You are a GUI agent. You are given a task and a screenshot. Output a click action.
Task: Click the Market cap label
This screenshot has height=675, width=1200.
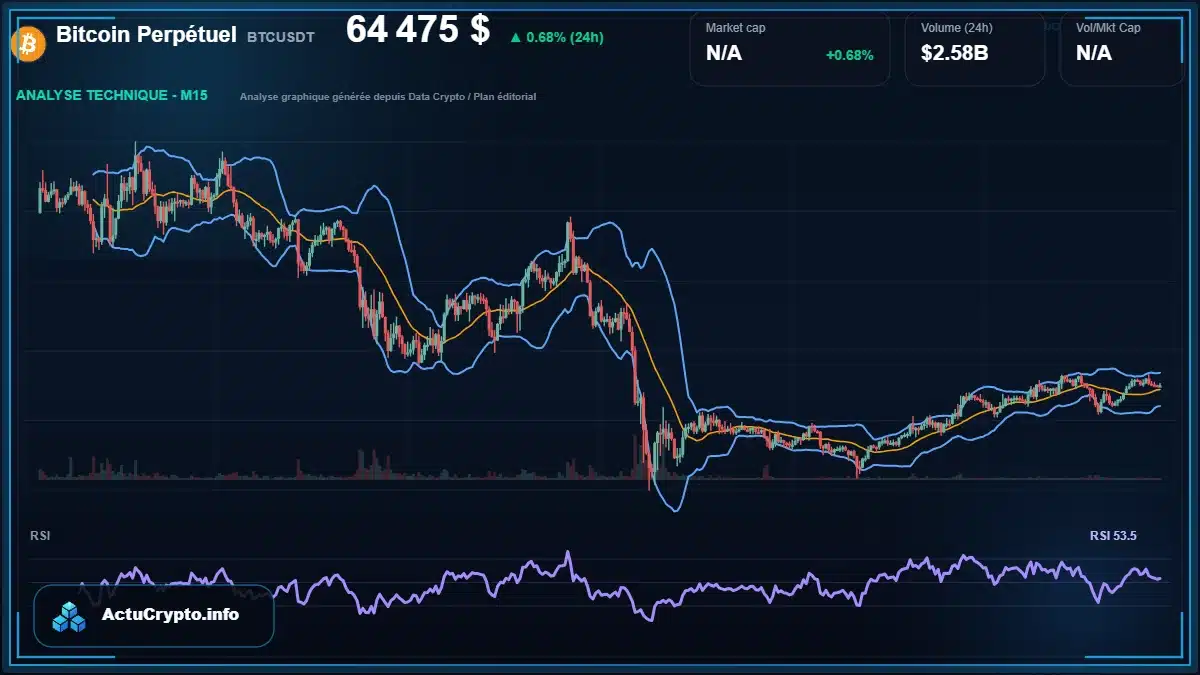coord(736,28)
